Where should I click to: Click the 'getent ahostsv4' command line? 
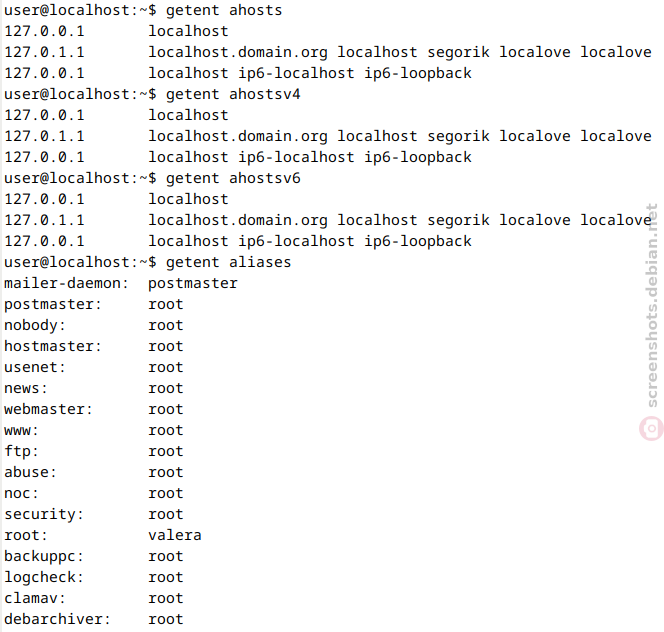pyautogui.click(x=152, y=94)
